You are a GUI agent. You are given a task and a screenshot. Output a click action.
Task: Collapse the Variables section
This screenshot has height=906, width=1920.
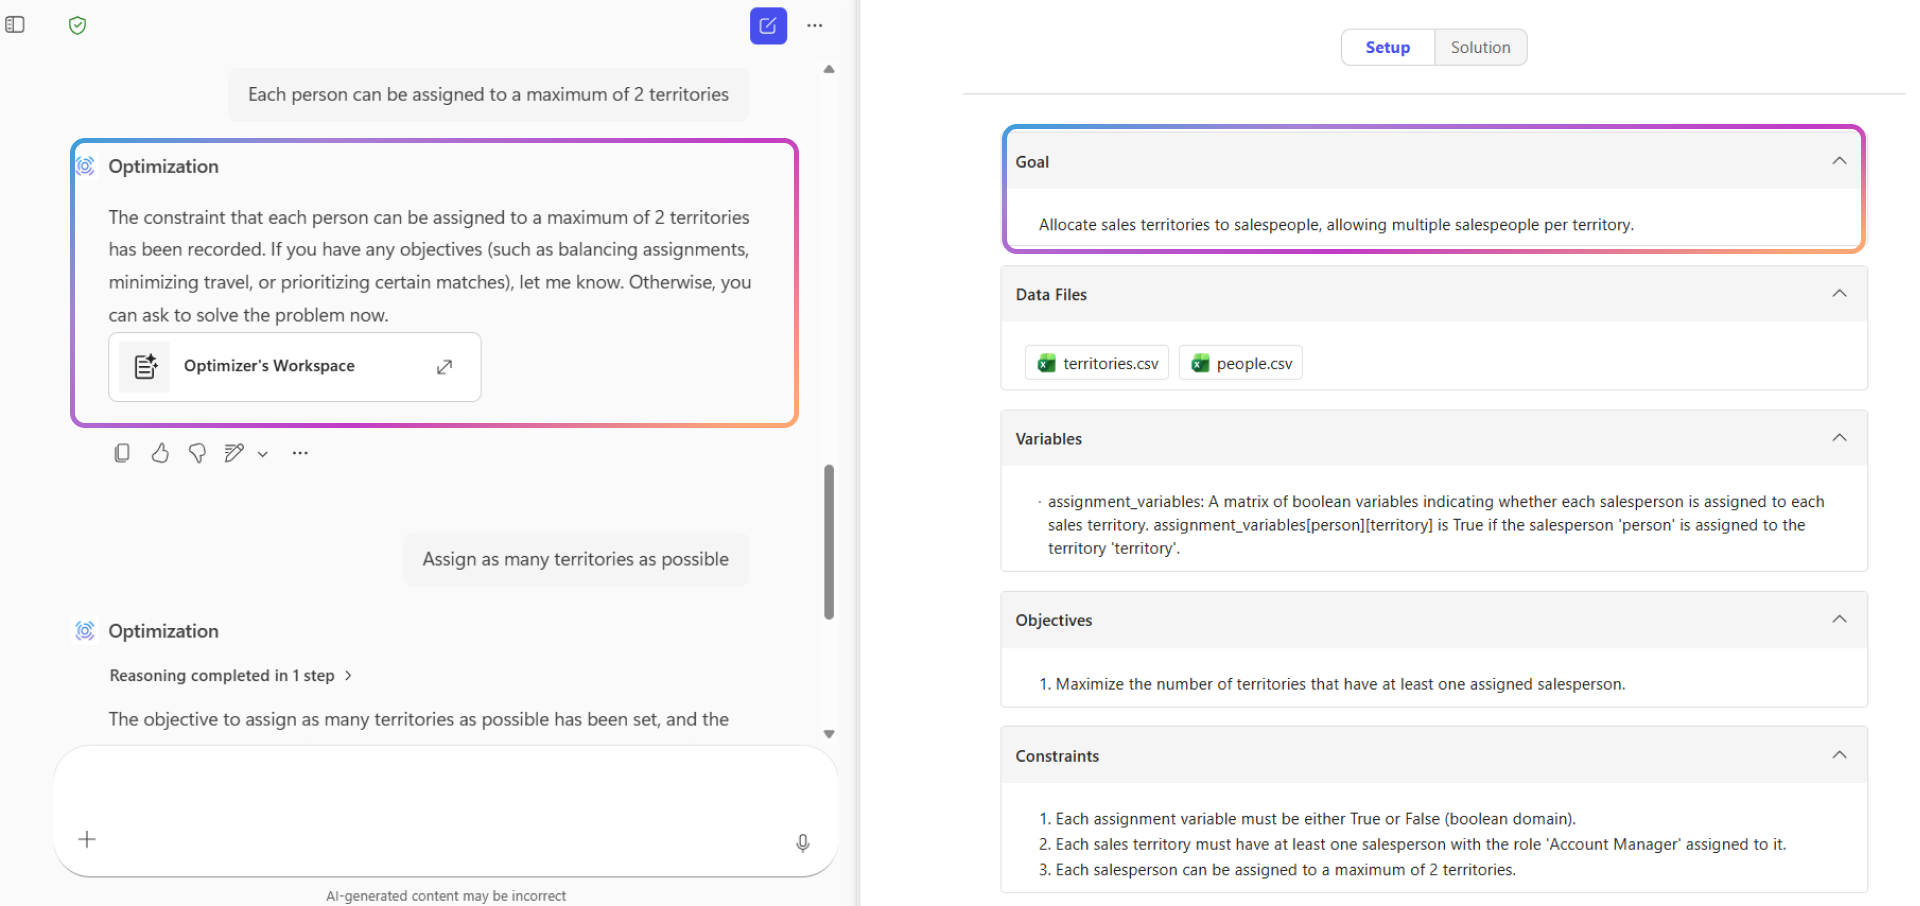pyautogui.click(x=1838, y=438)
